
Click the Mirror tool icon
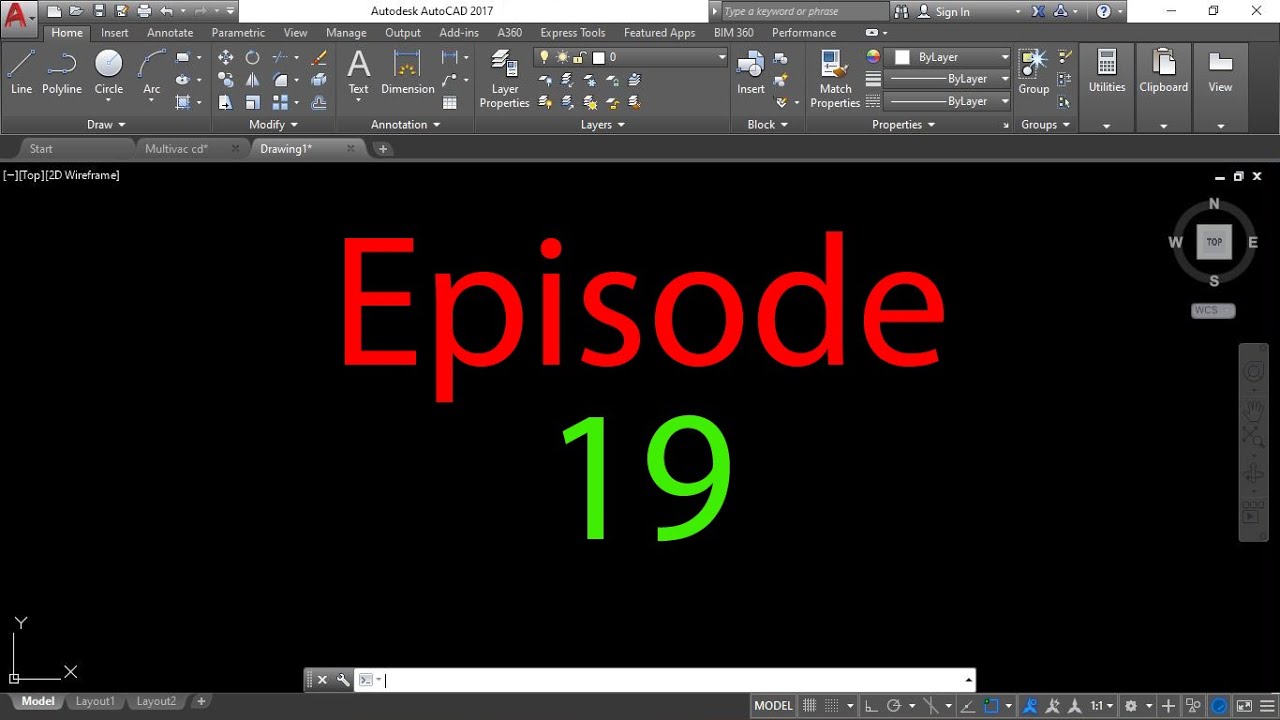pyautogui.click(x=253, y=80)
